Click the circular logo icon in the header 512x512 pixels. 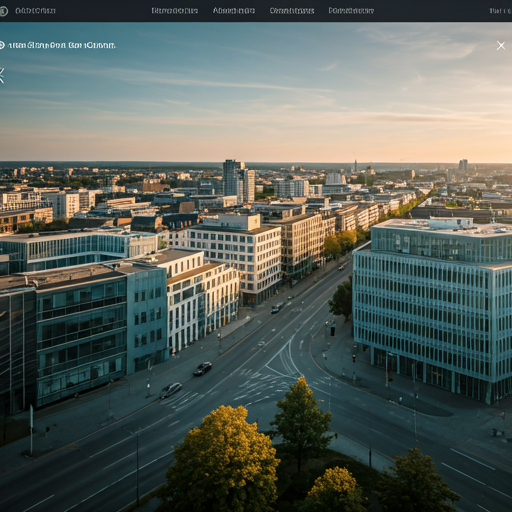click(x=3, y=11)
